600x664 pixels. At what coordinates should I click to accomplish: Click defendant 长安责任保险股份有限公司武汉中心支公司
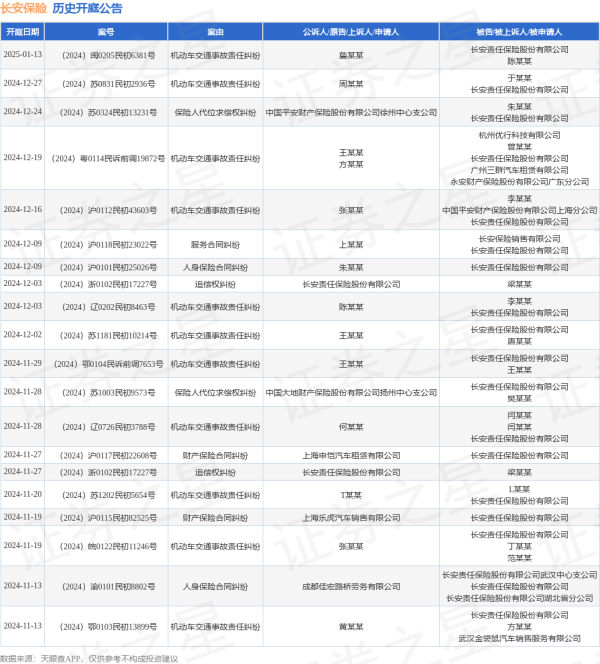click(519, 575)
